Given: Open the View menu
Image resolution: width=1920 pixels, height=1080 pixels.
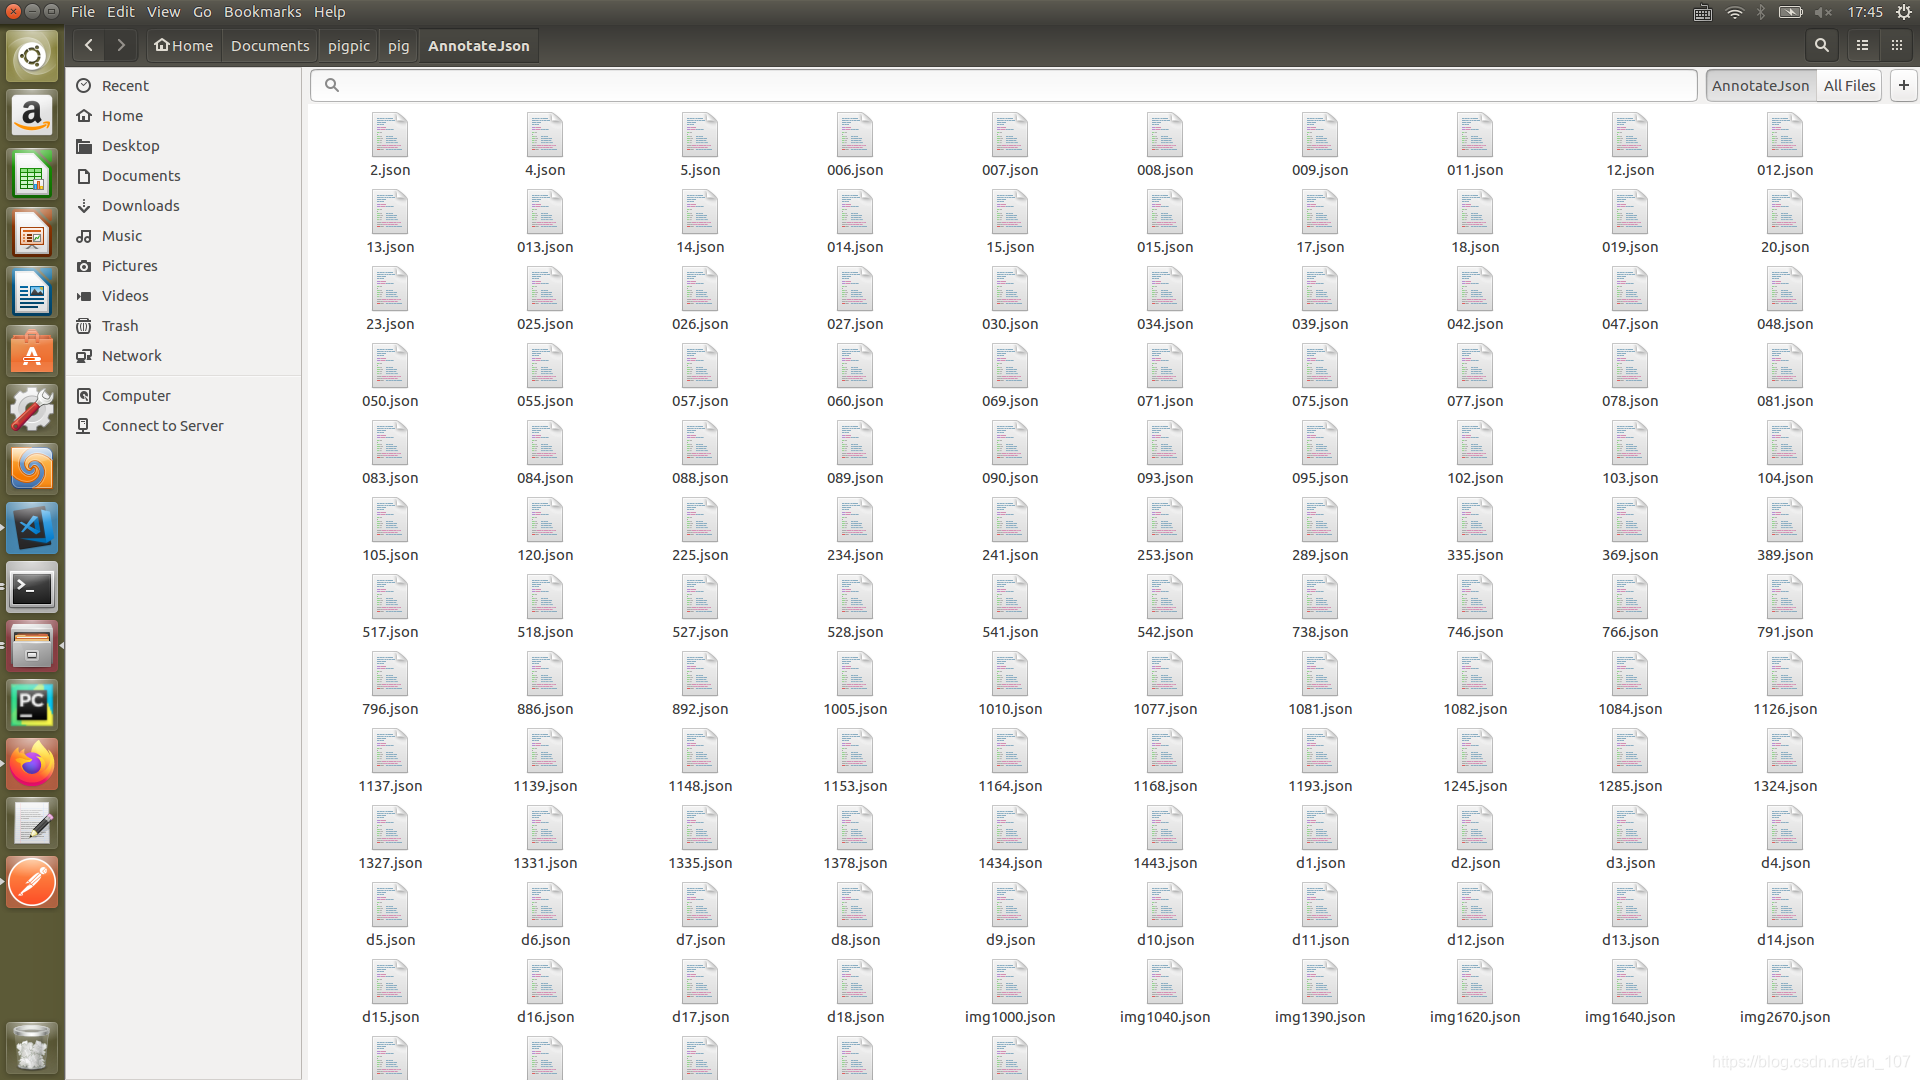Looking at the screenshot, I should 163,12.
